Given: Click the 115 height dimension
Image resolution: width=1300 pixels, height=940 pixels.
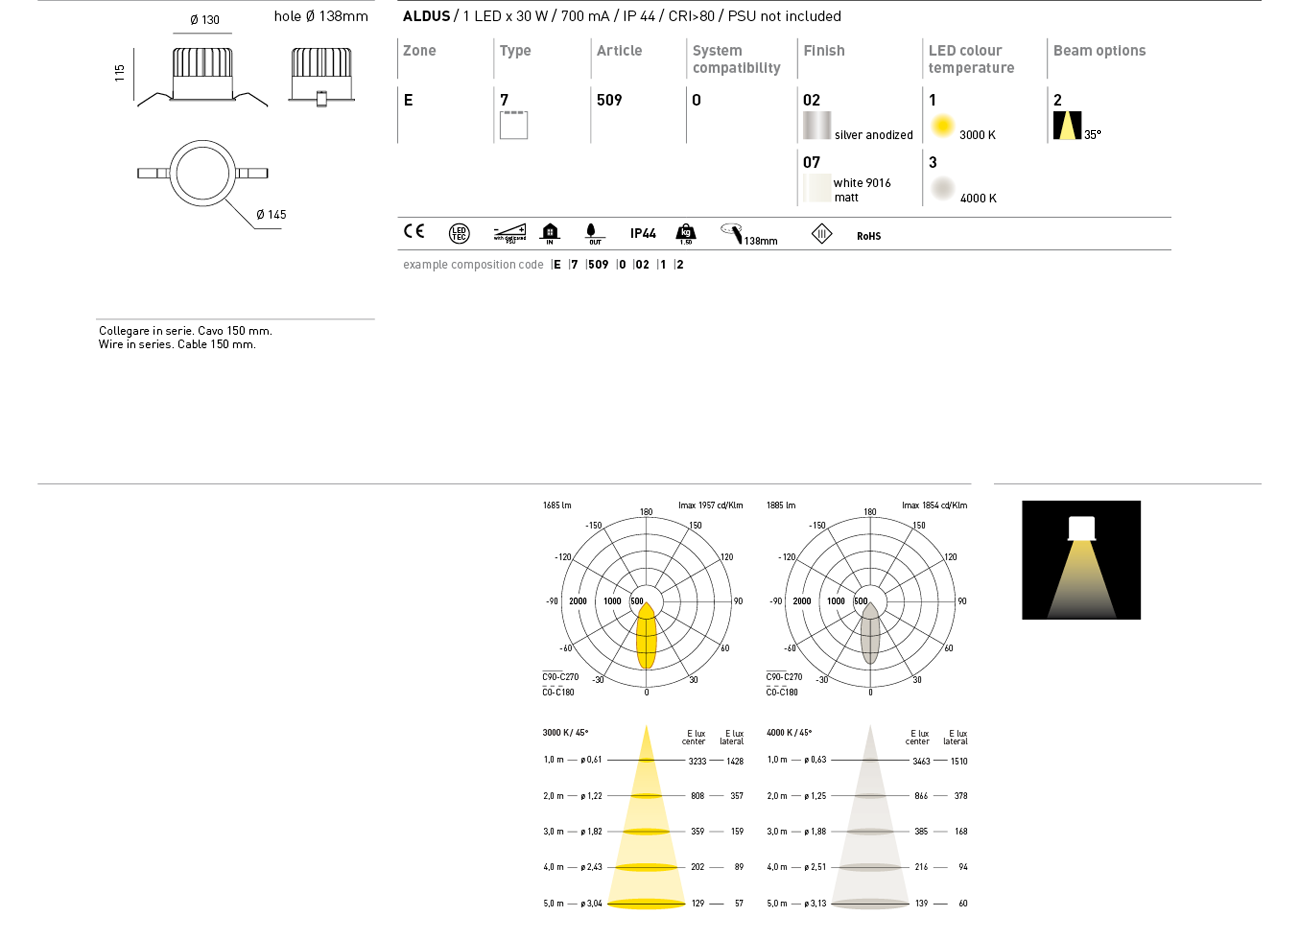Looking at the screenshot, I should [x=120, y=73].
